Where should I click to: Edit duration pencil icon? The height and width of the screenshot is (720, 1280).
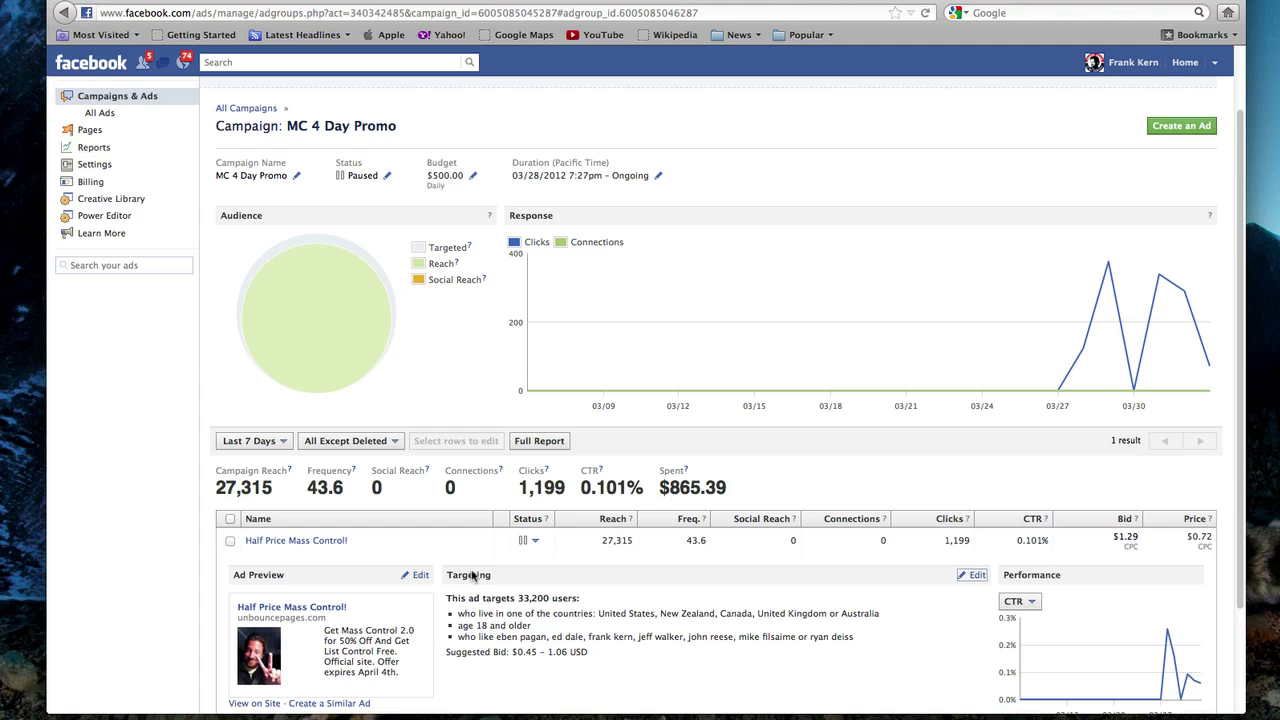click(x=659, y=176)
